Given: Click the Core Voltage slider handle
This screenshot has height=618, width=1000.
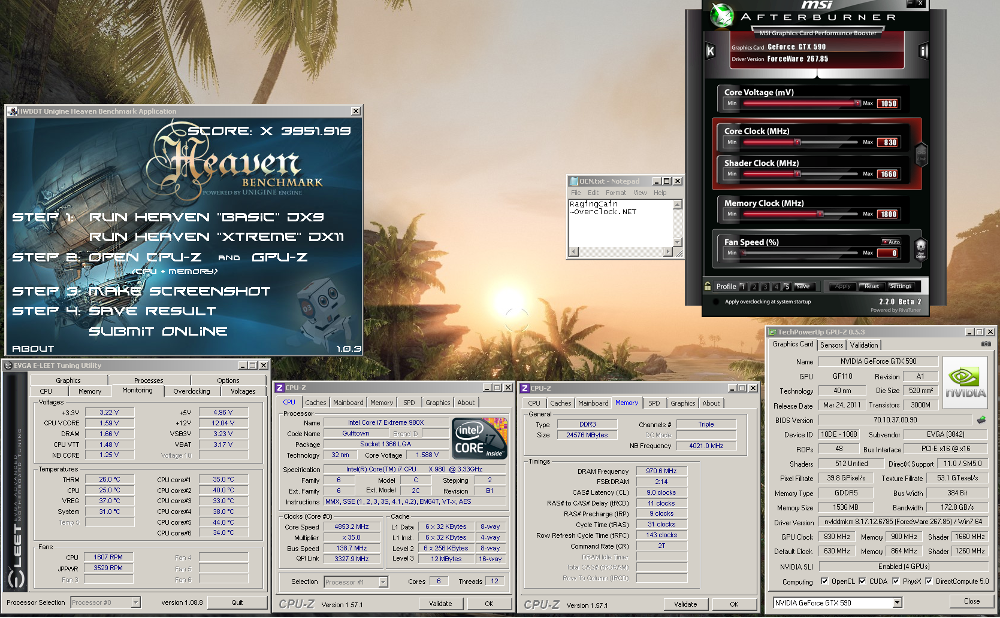Looking at the screenshot, I should [x=857, y=103].
